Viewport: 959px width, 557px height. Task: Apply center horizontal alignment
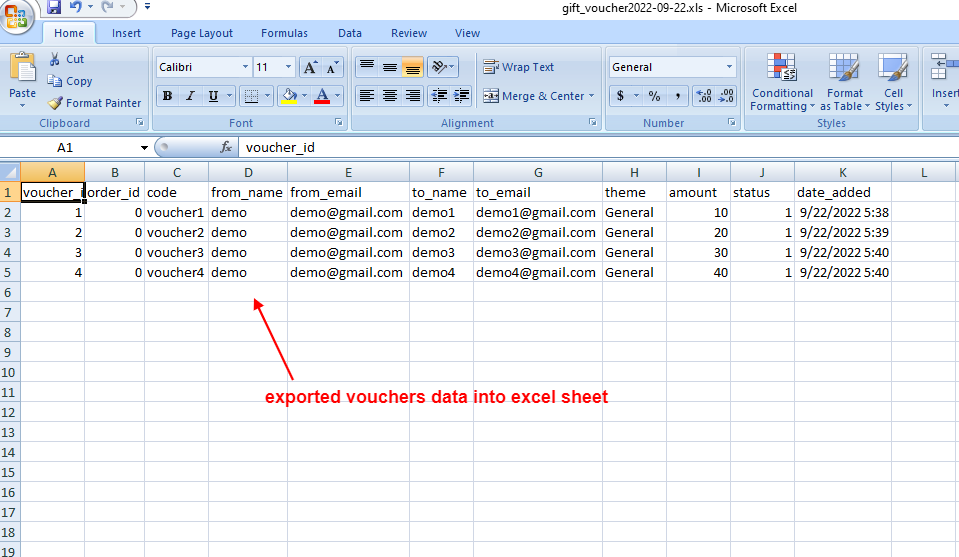(x=389, y=96)
